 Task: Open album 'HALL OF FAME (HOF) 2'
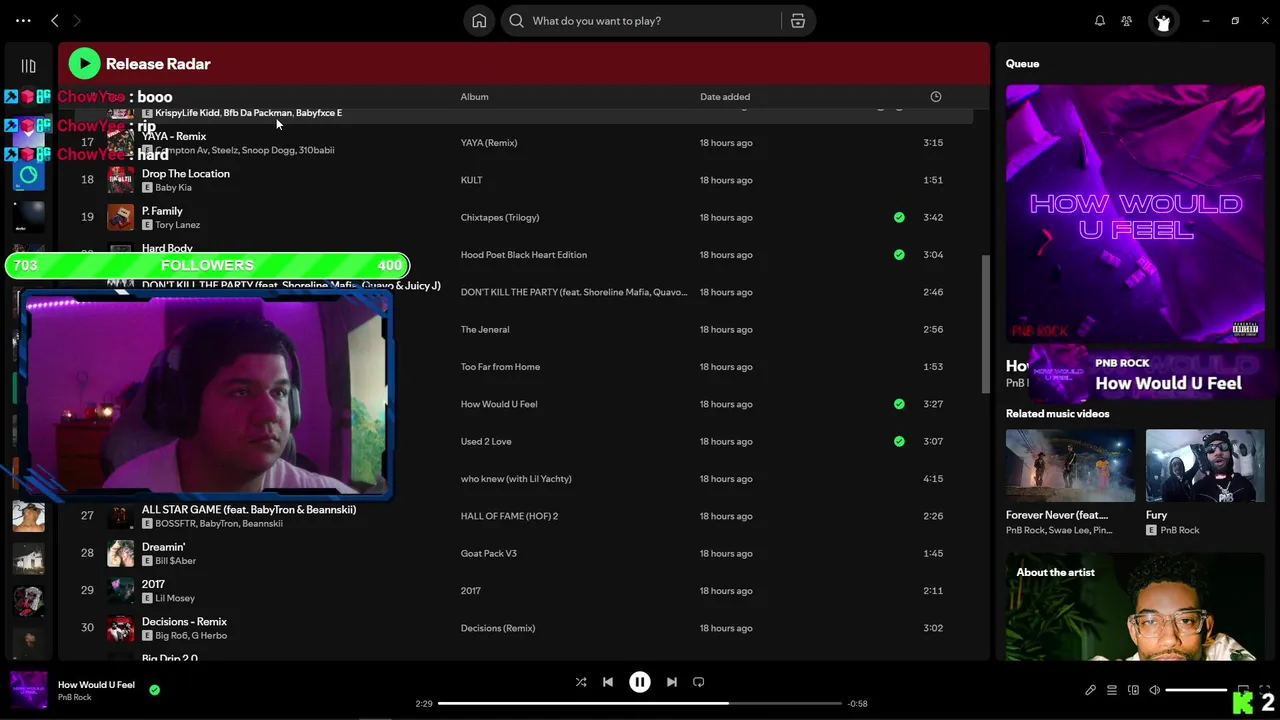(x=509, y=516)
